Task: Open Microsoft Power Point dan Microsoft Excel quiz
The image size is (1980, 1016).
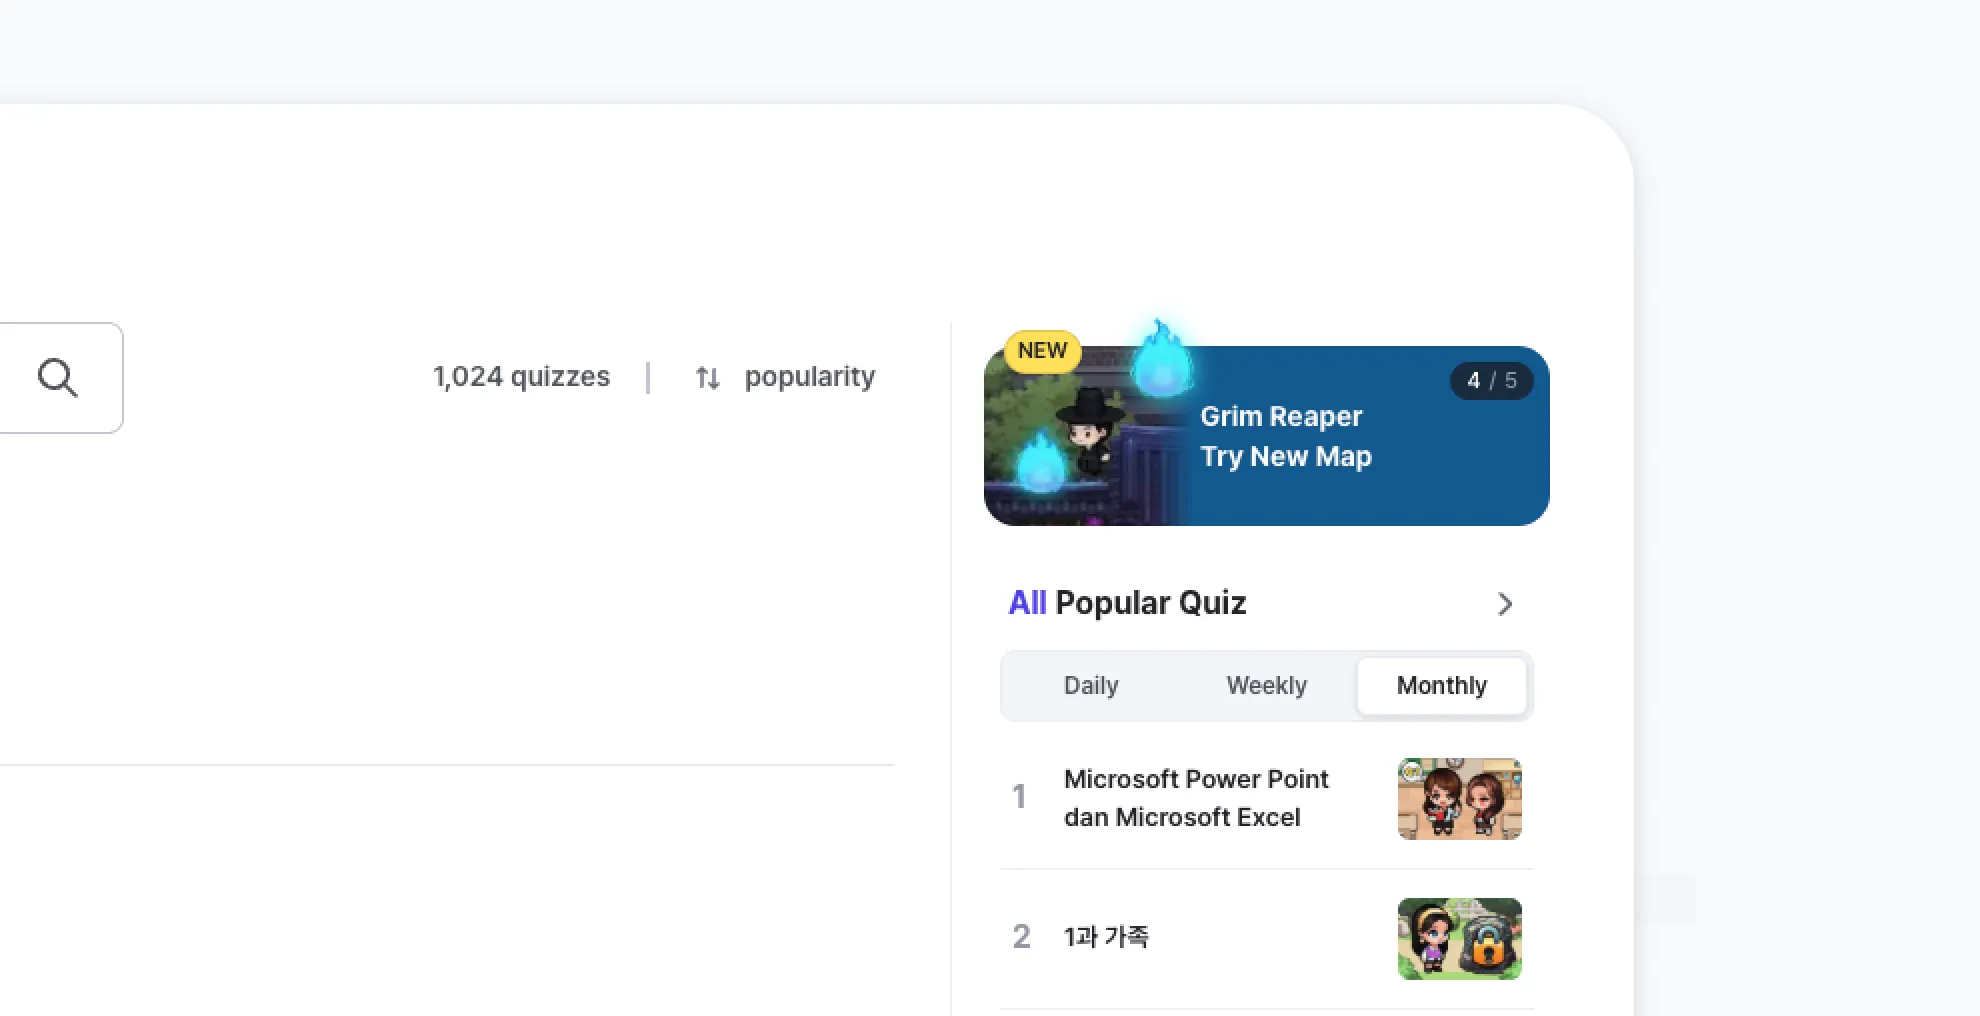Action: [x=1196, y=798]
